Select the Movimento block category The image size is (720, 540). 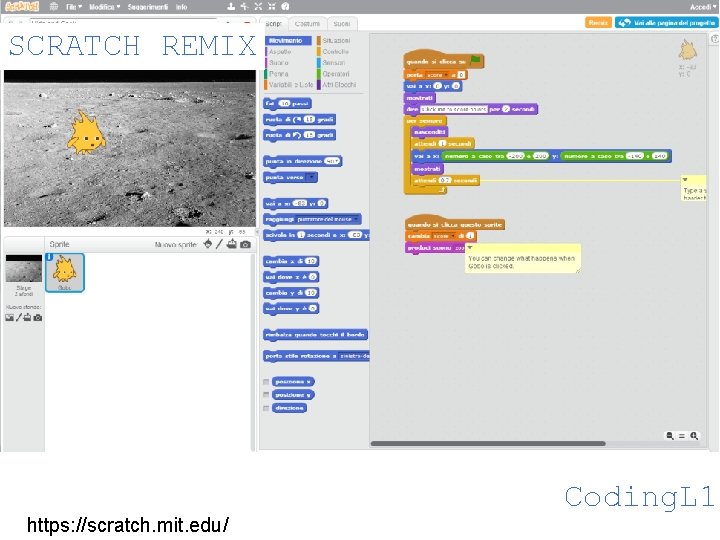[x=288, y=40]
